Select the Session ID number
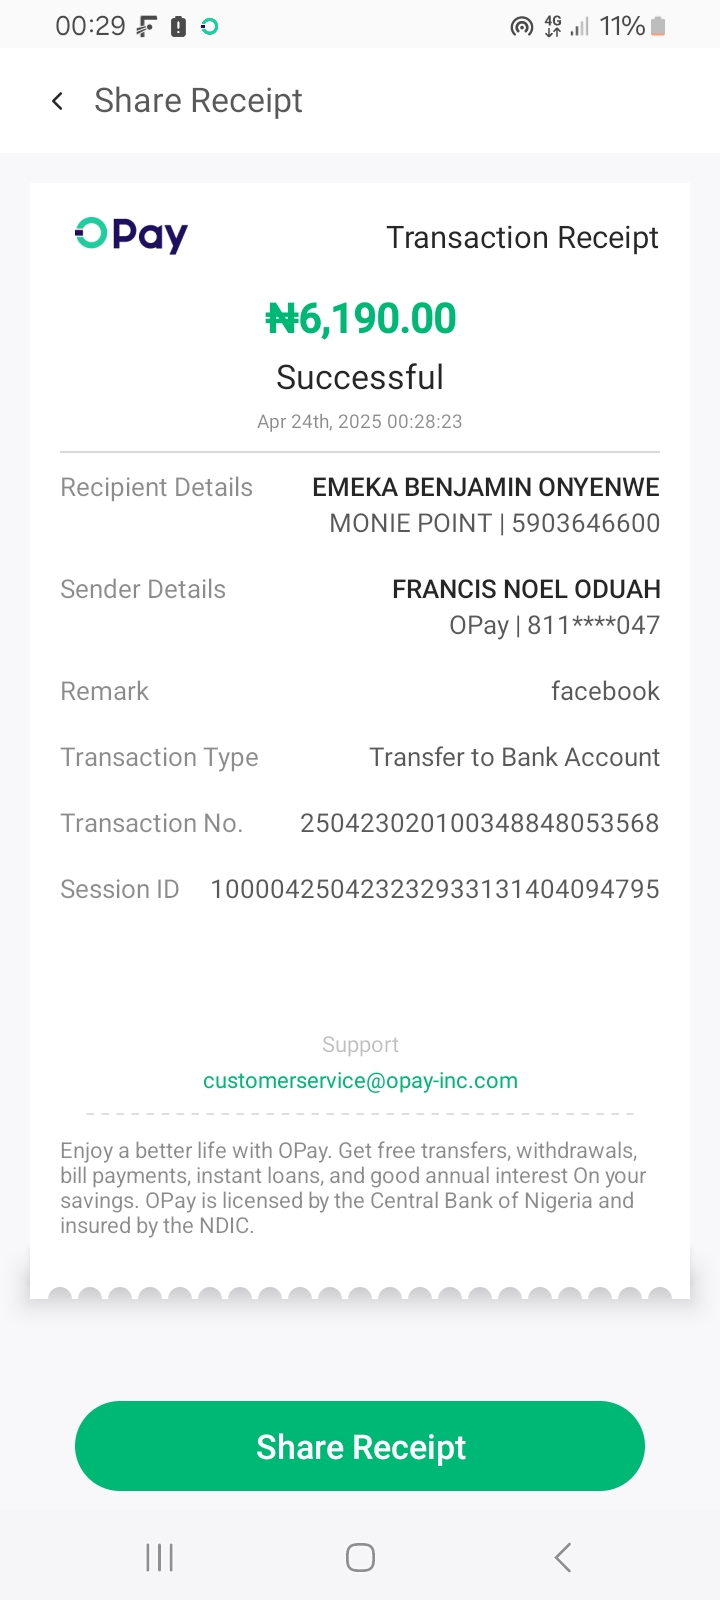The image size is (720, 1600). 434,889
